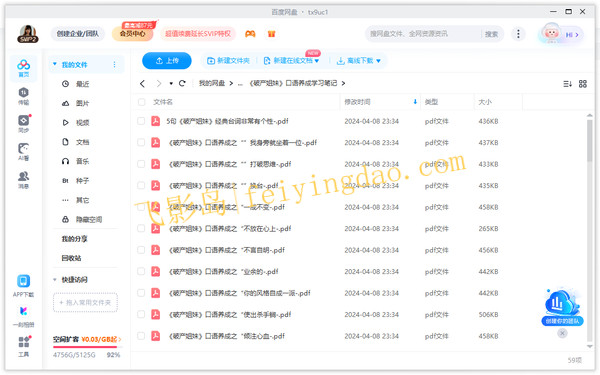Image resolution: width=600 pixels, height=375 pixels.
Task: Check the 打破思维 pdf file
Action: [x=141, y=164]
